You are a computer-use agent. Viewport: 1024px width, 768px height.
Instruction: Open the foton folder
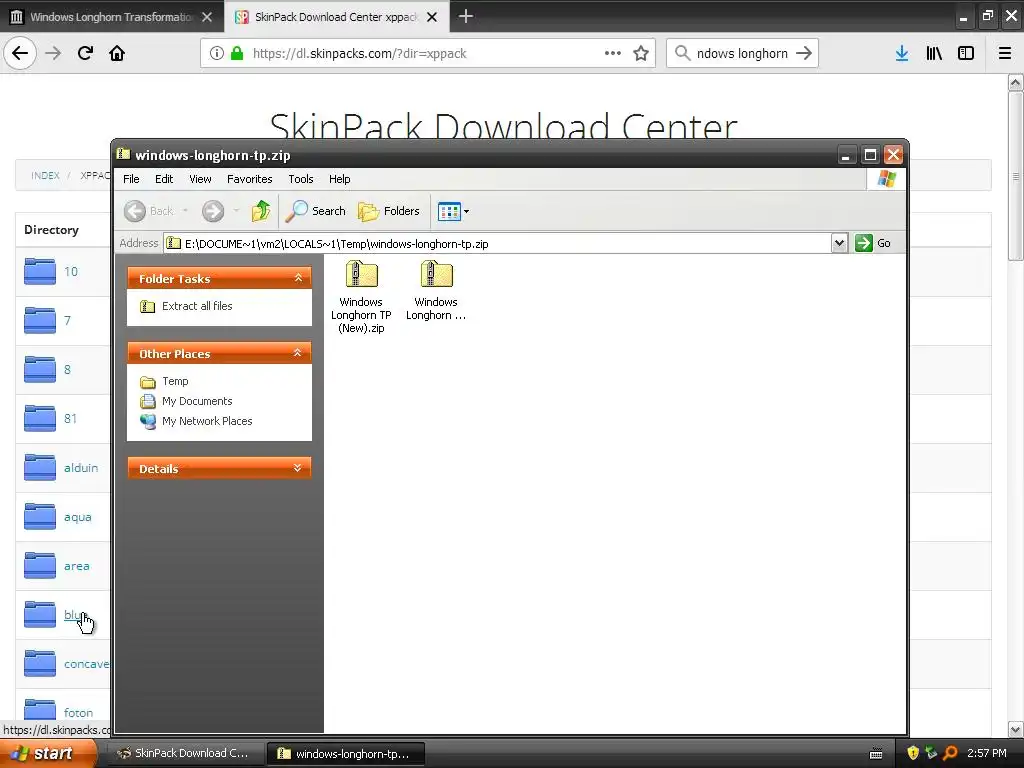point(78,713)
